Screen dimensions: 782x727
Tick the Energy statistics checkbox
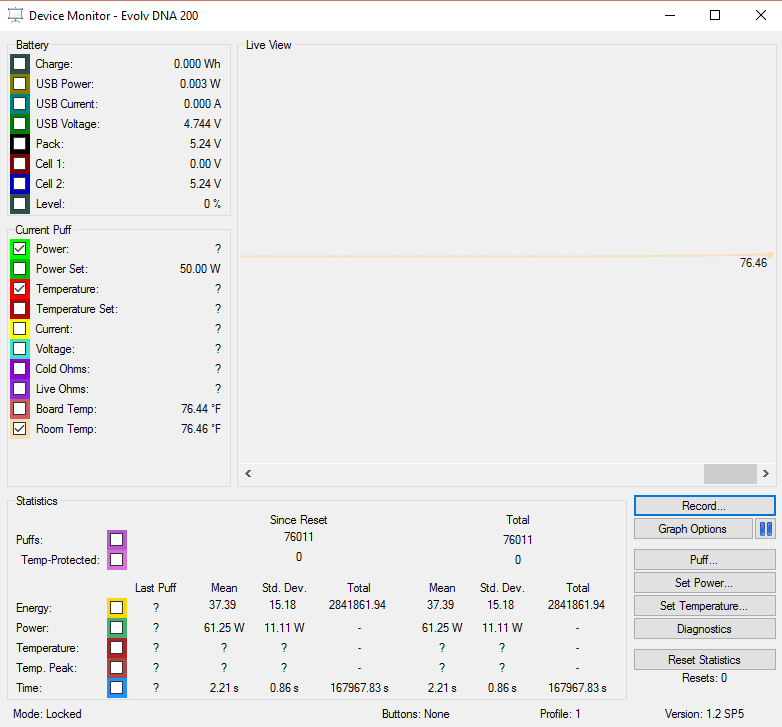(x=117, y=607)
